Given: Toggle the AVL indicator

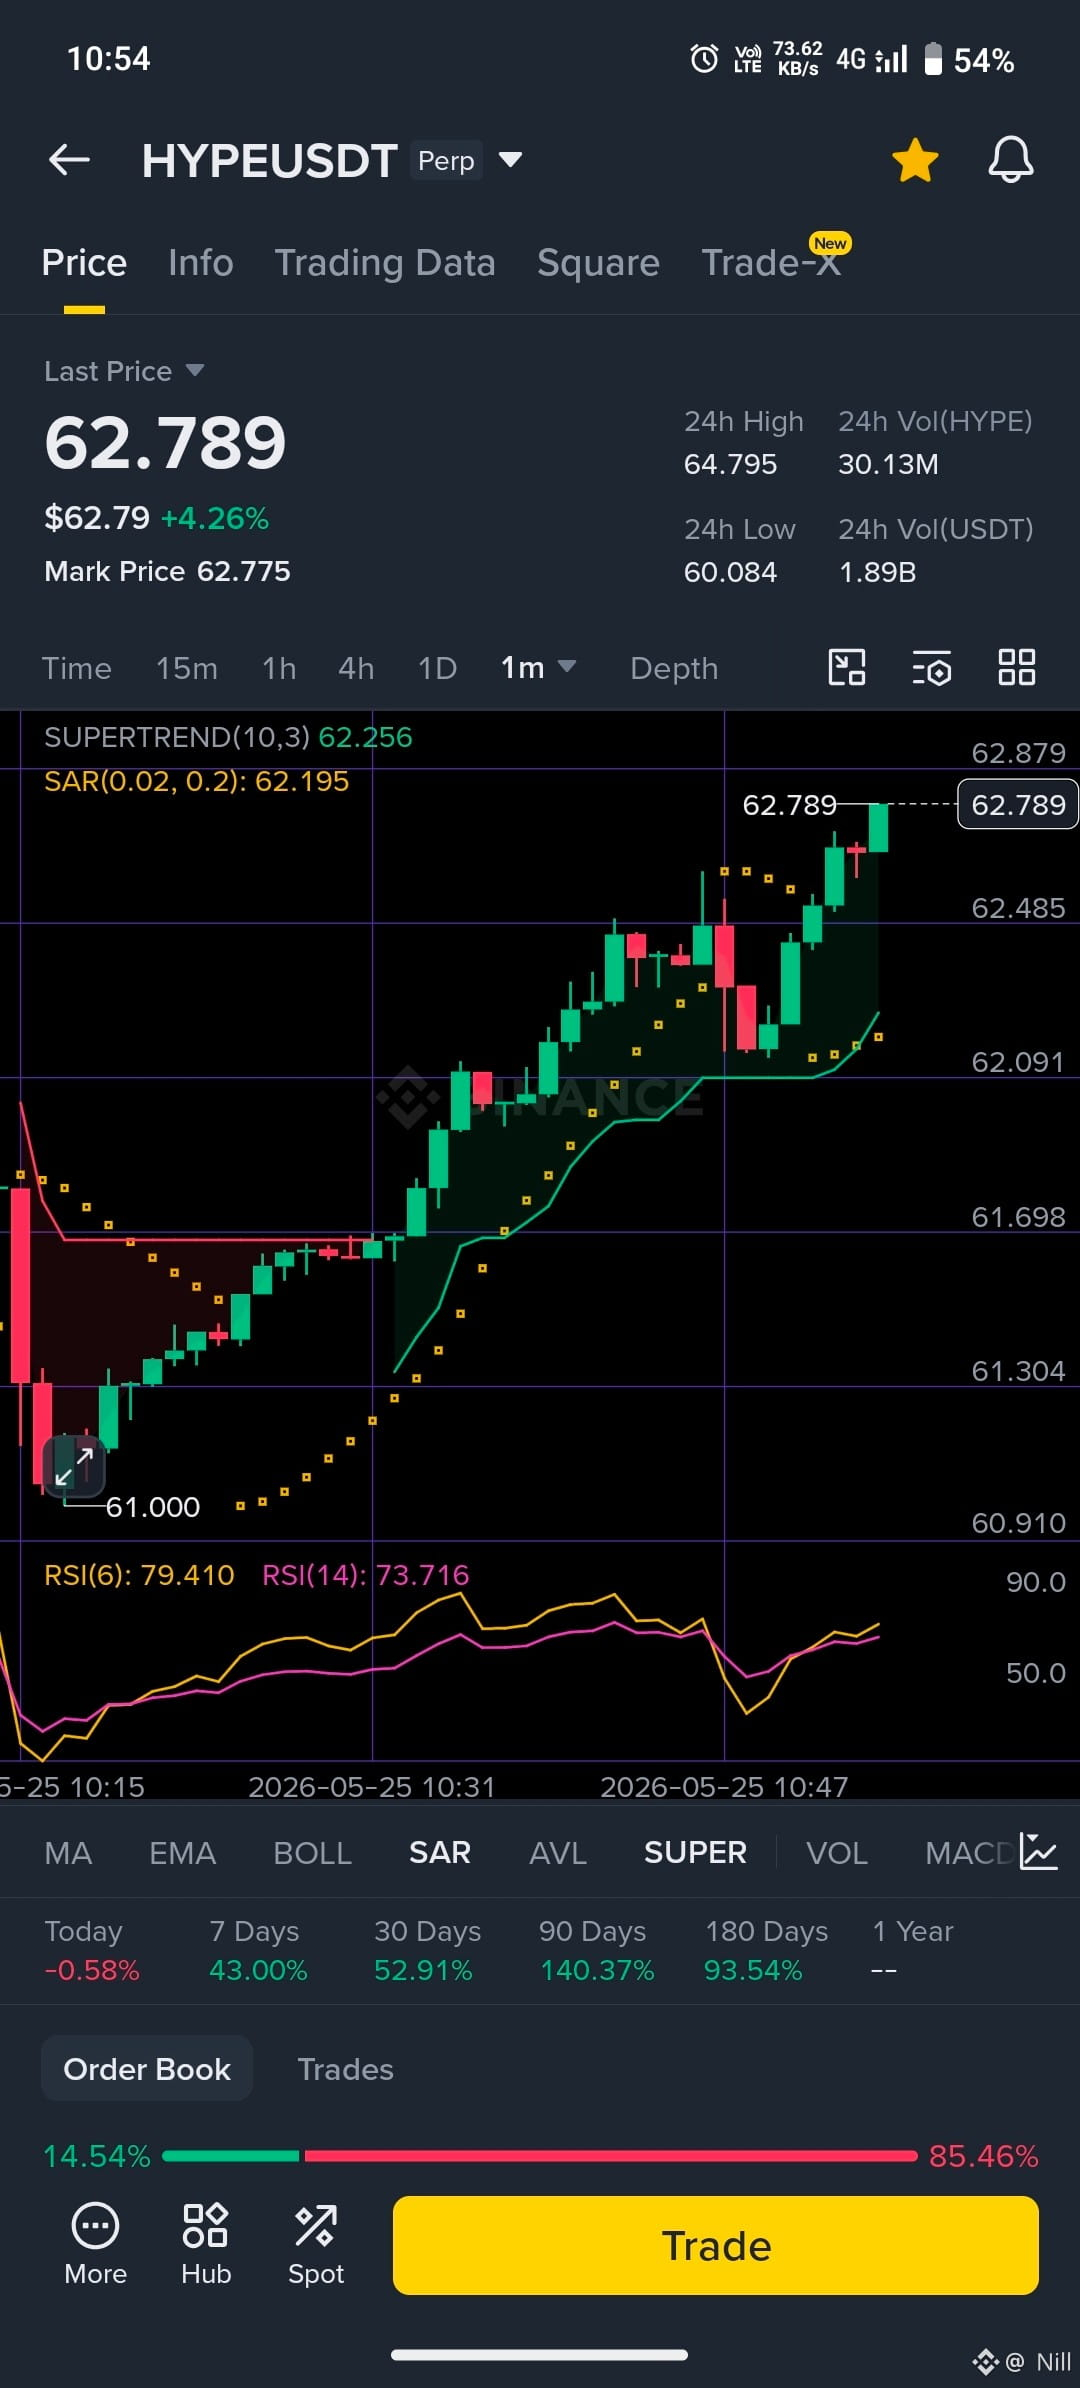Looking at the screenshot, I should [557, 1853].
